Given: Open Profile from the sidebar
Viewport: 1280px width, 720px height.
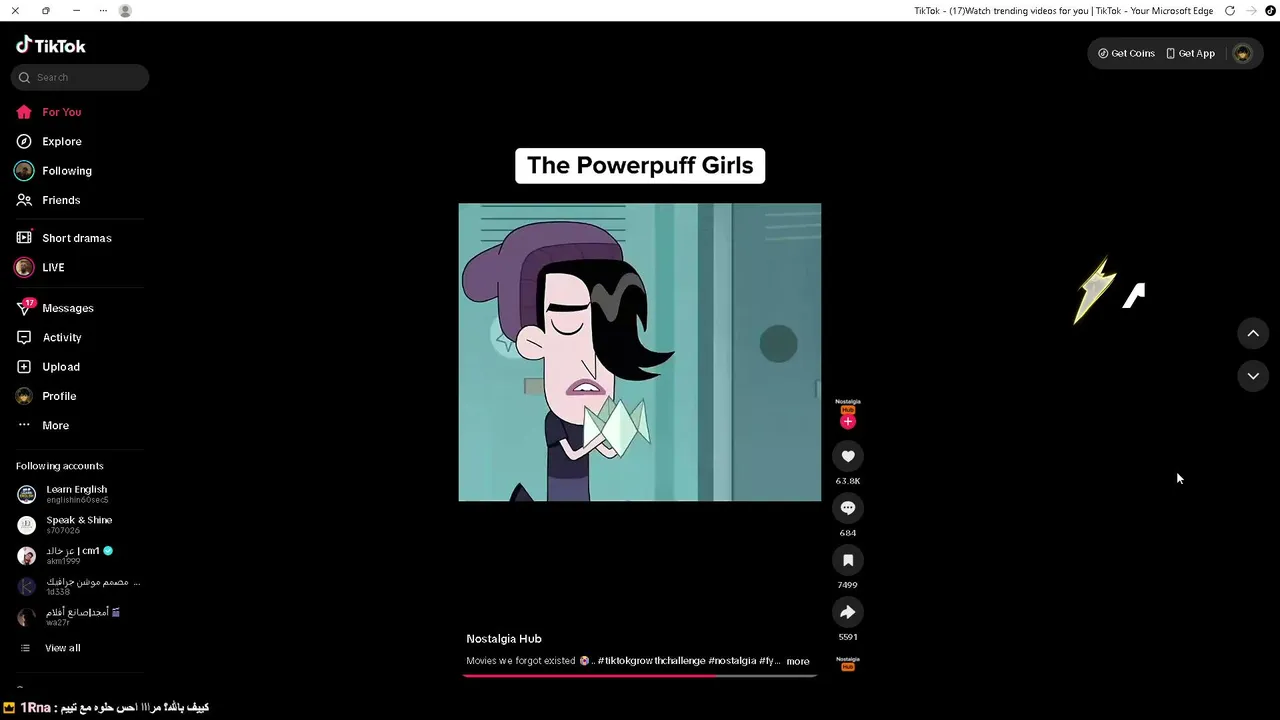Looking at the screenshot, I should point(46,396).
